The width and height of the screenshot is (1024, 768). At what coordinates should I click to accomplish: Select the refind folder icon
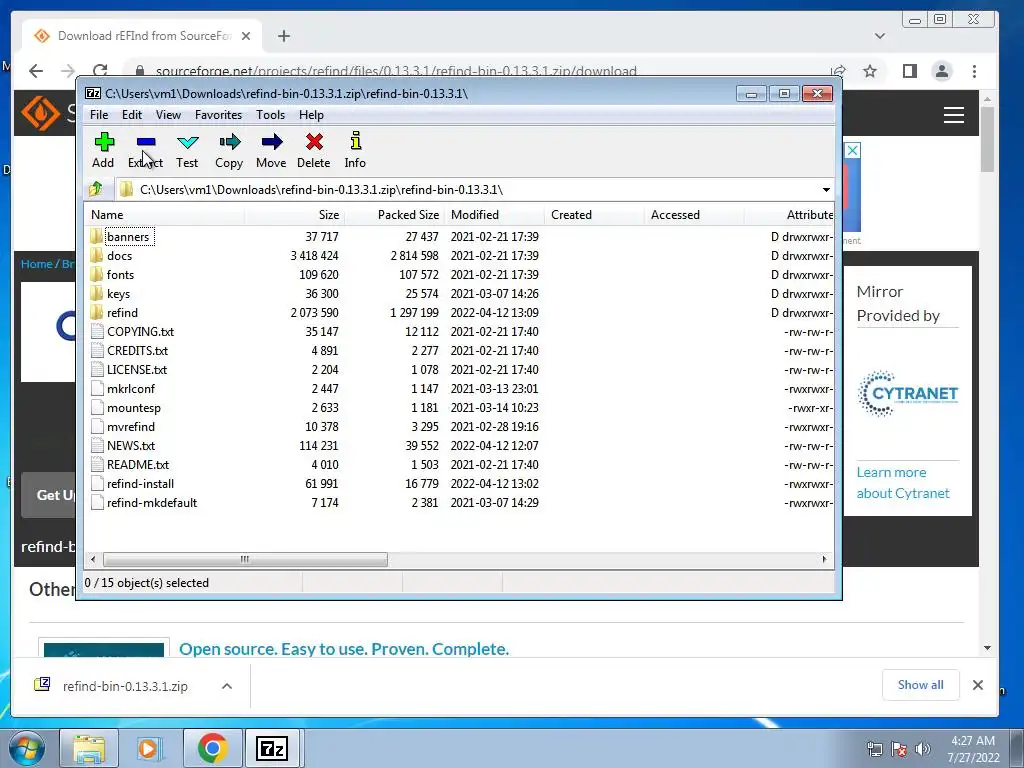[97, 312]
